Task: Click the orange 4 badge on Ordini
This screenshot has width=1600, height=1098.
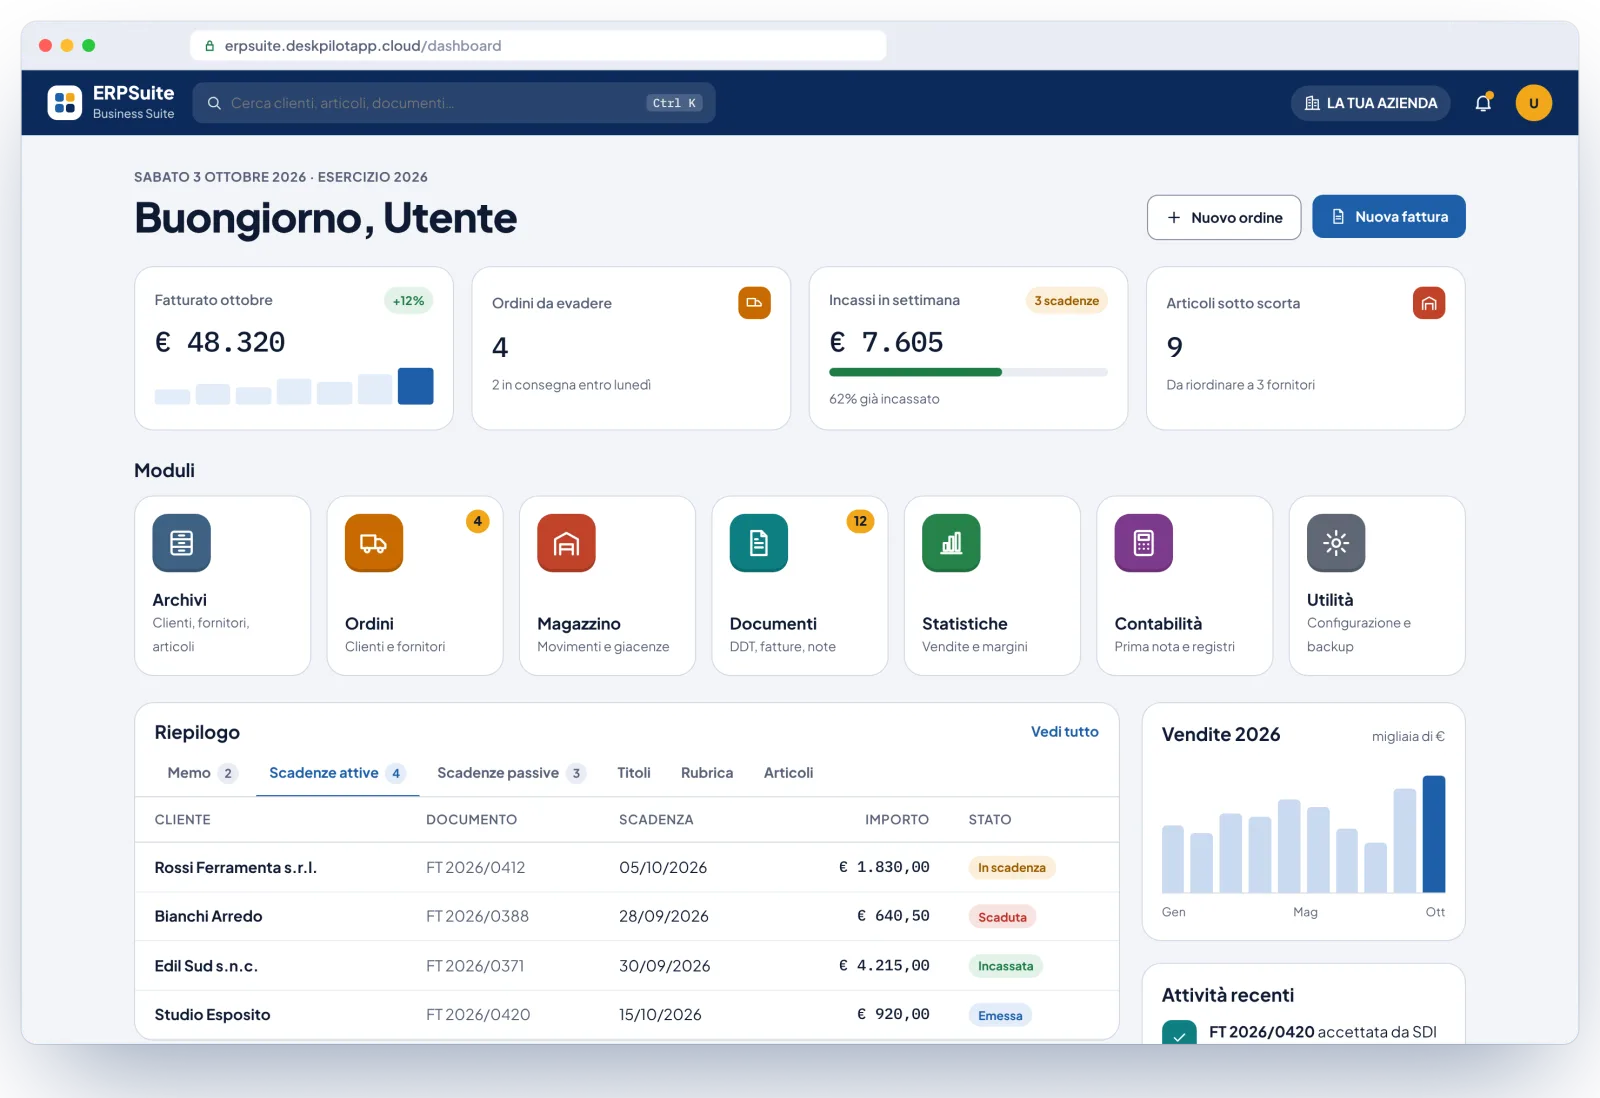Action: pyautogui.click(x=478, y=521)
